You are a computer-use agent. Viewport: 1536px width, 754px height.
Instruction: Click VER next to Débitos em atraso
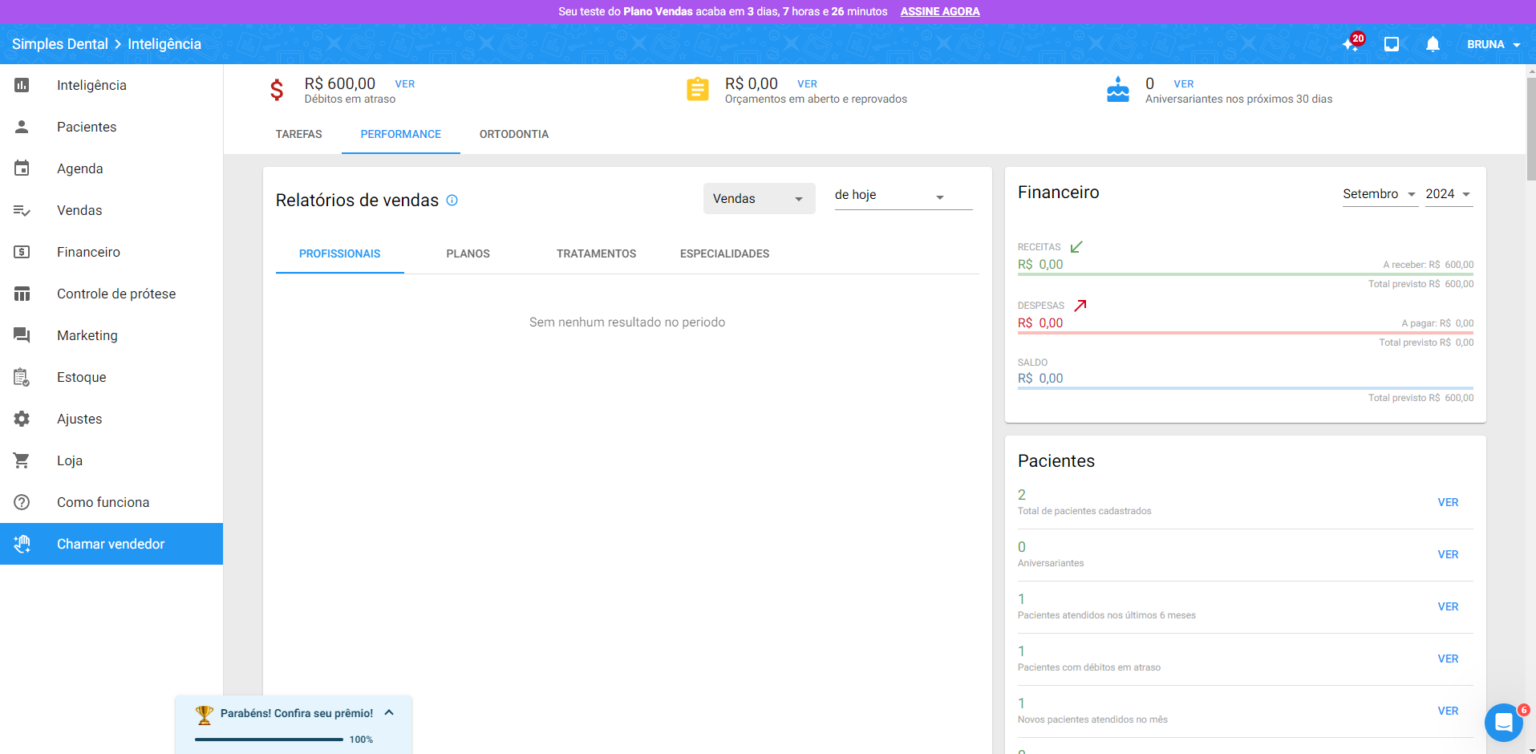404,83
